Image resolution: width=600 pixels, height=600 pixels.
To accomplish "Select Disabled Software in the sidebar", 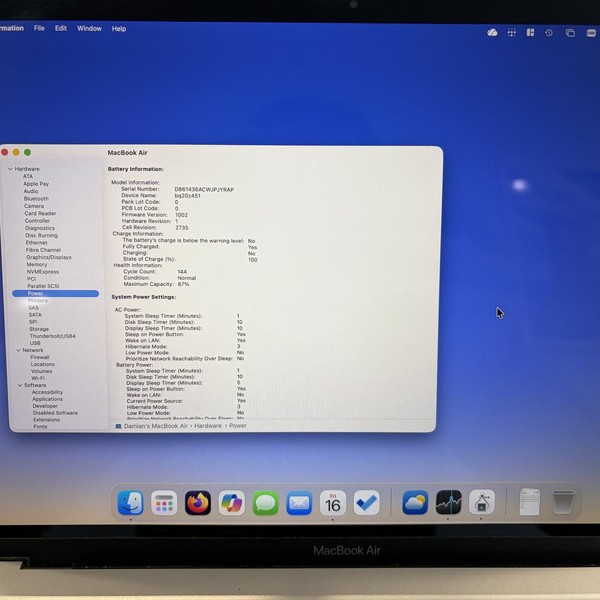I will click(x=55, y=413).
